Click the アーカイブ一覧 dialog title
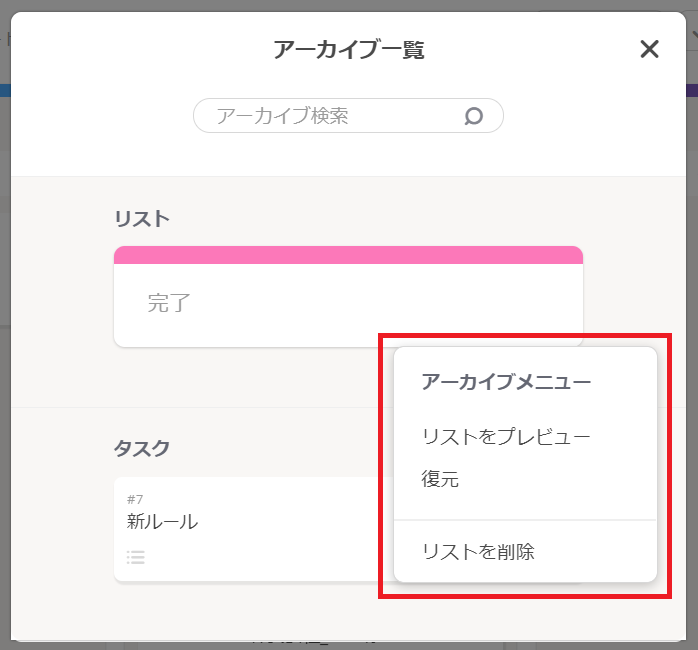 (349, 50)
